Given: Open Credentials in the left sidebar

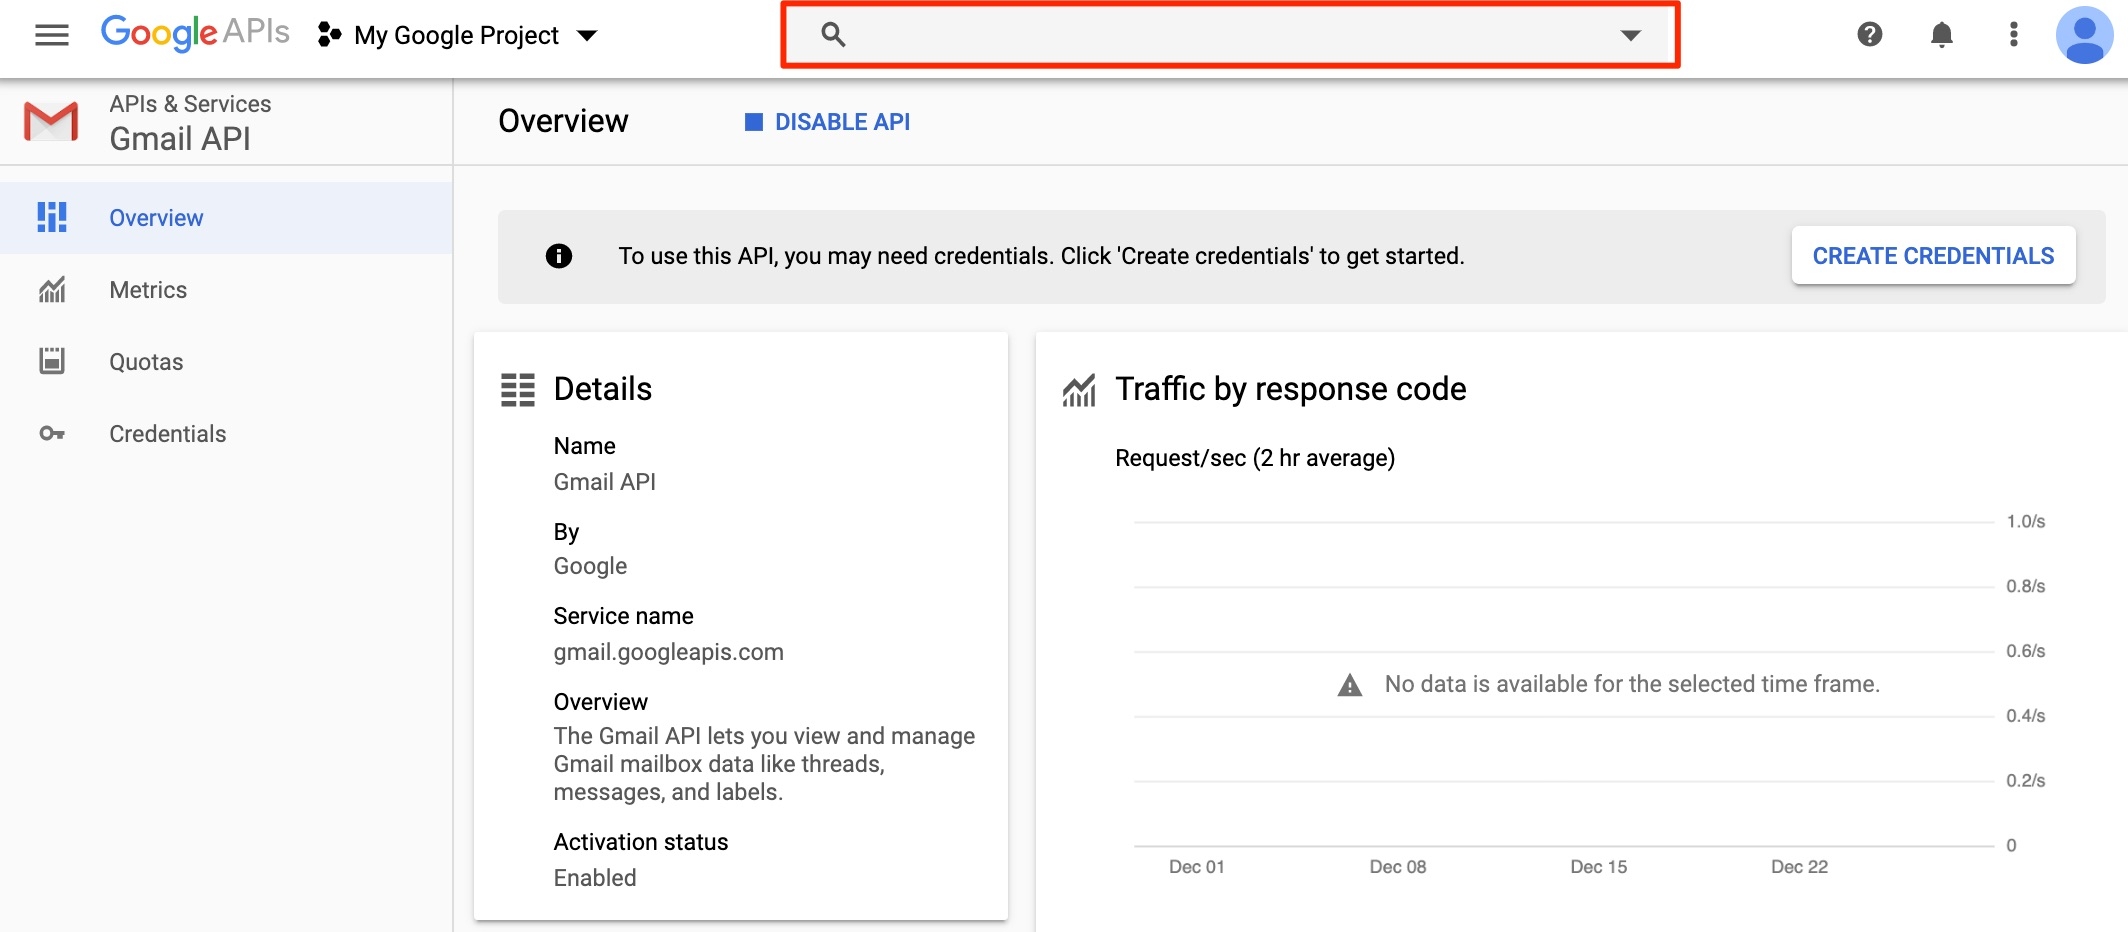Looking at the screenshot, I should click(167, 434).
